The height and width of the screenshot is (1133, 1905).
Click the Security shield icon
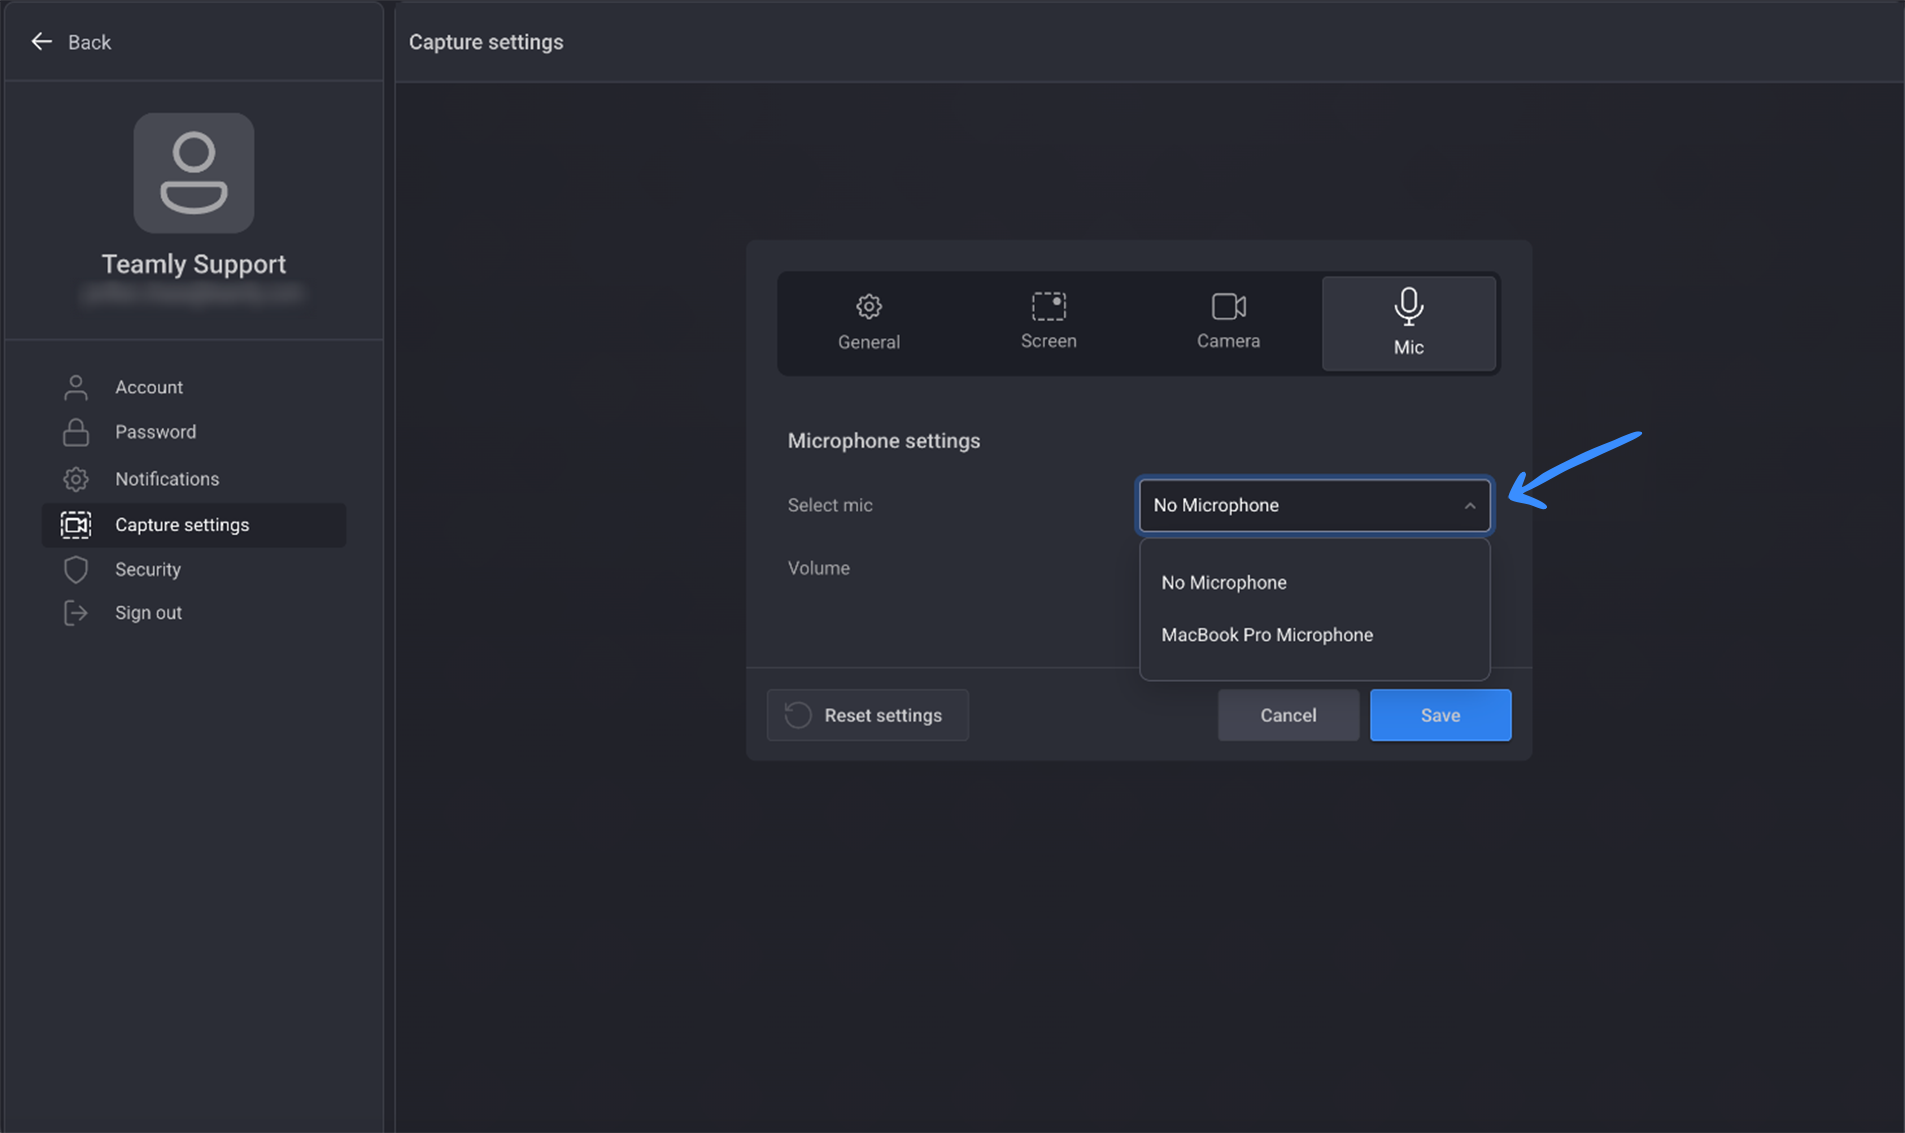click(x=76, y=569)
